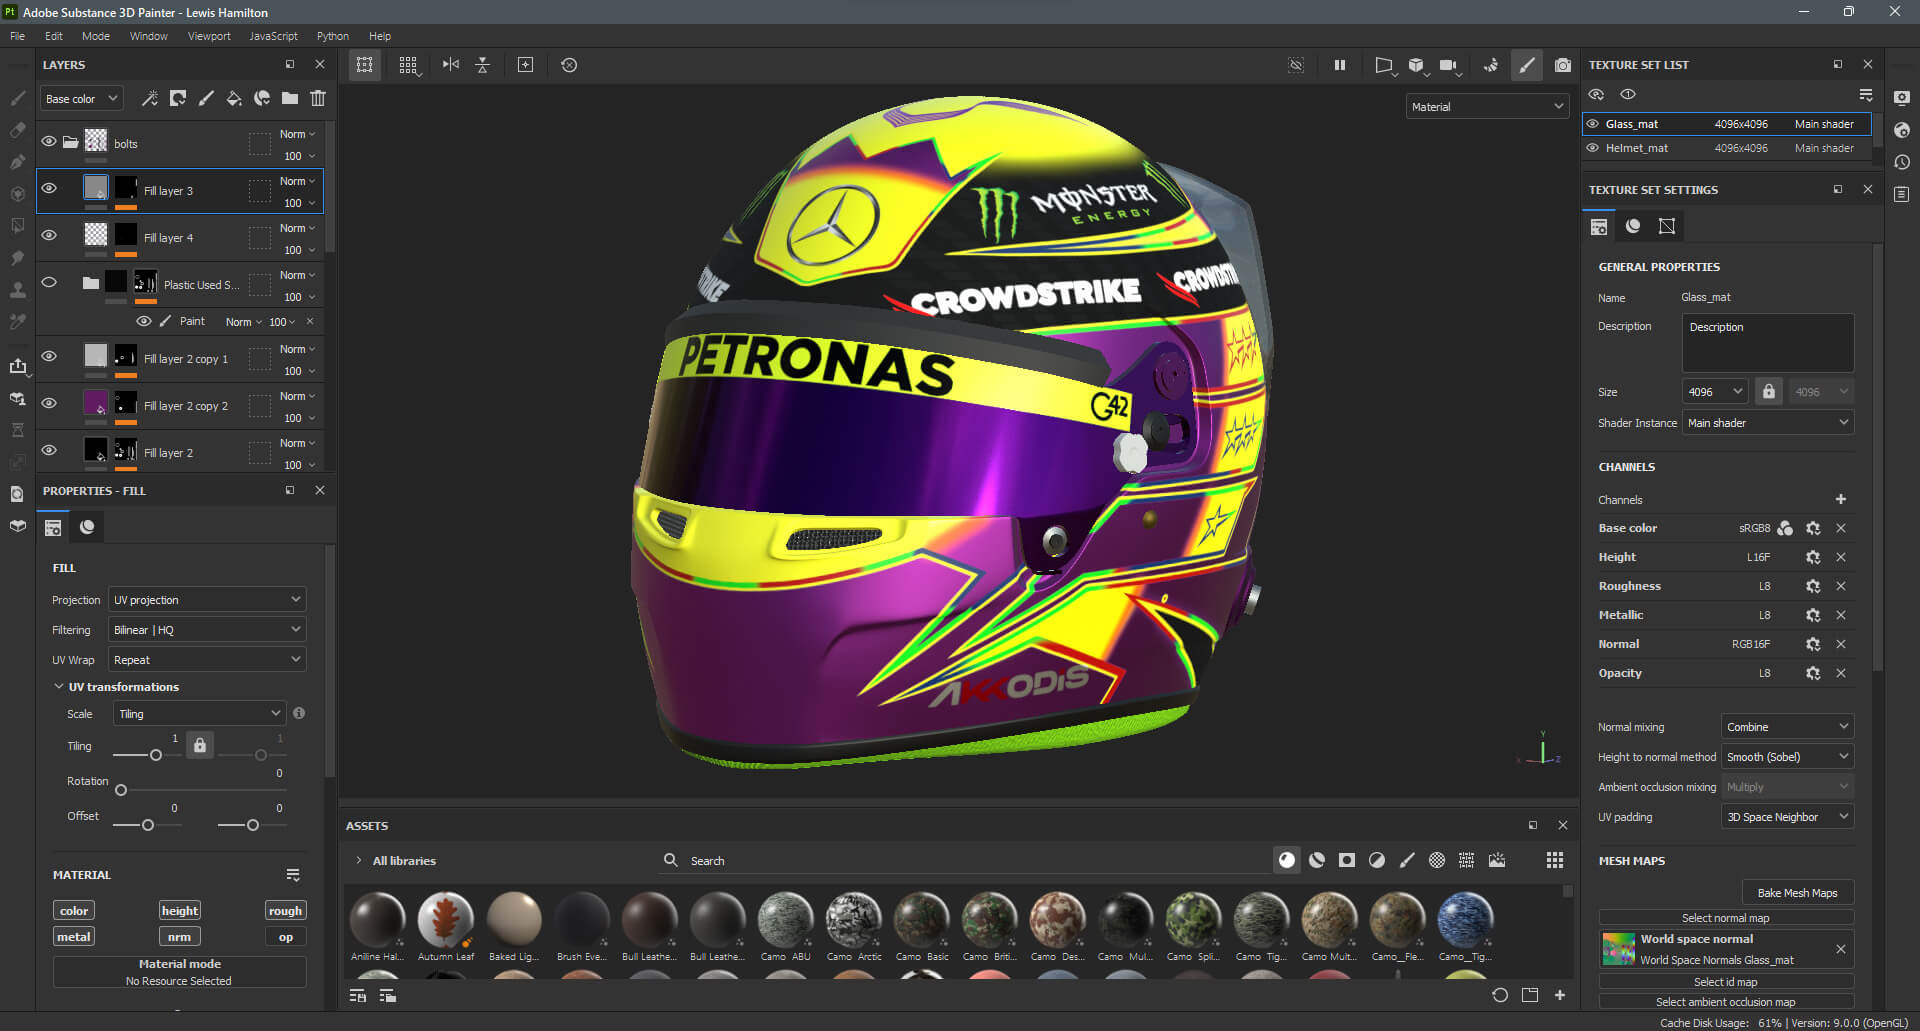
Task: Open Texture Set List settings menu icon
Action: (1866, 95)
